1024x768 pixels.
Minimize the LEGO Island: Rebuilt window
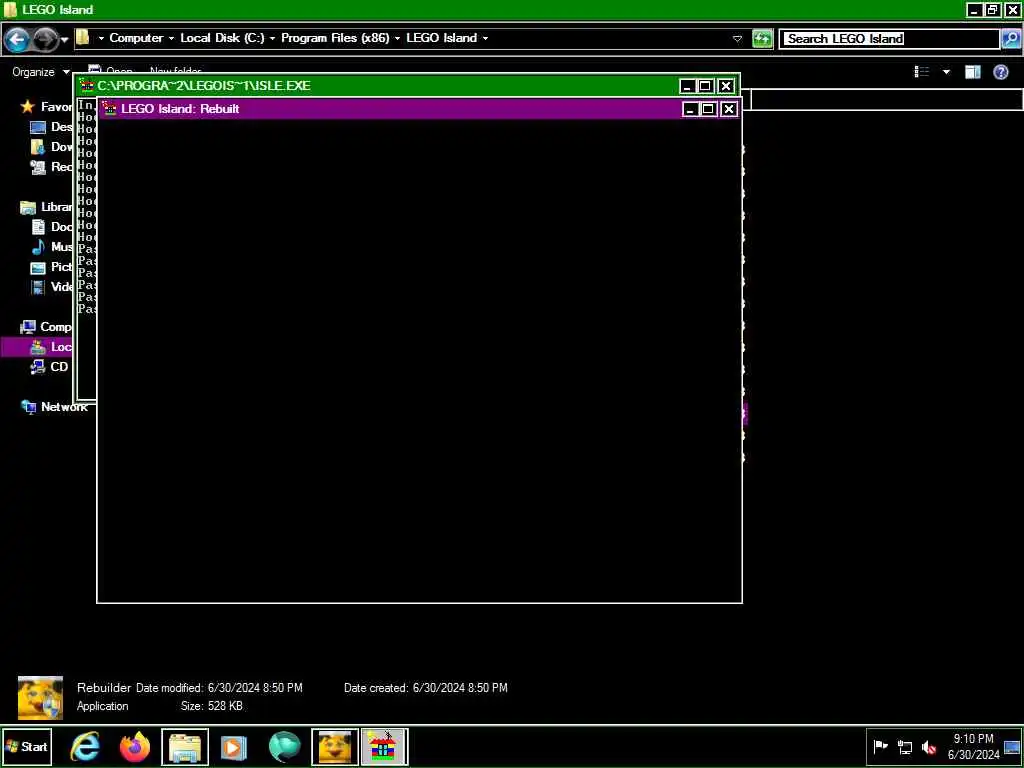tap(690, 109)
